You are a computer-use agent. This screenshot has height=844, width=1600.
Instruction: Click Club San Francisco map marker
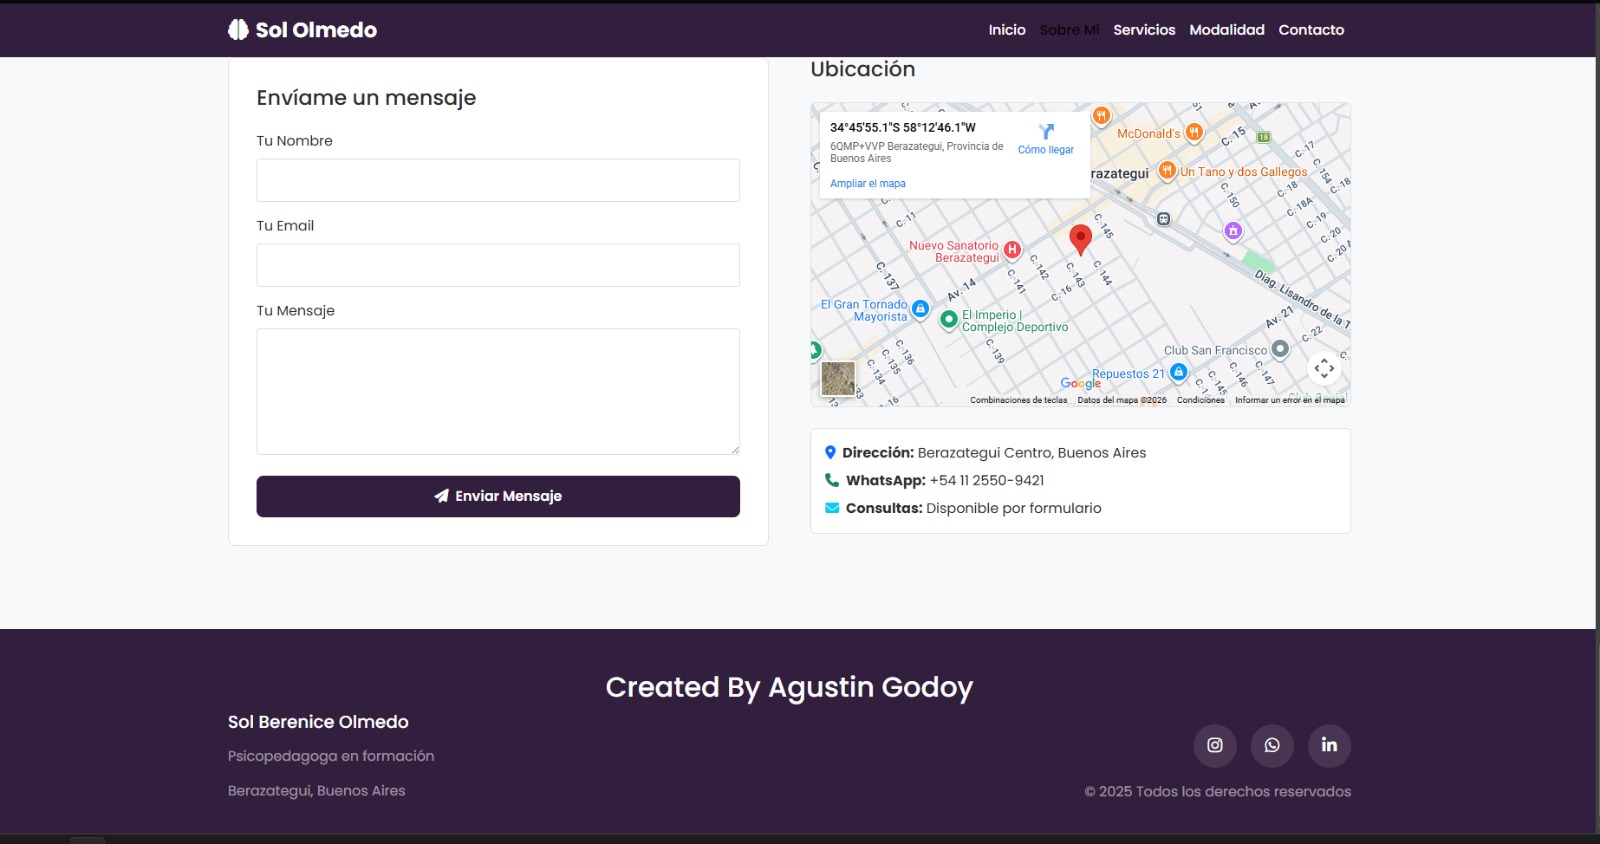(x=1280, y=350)
